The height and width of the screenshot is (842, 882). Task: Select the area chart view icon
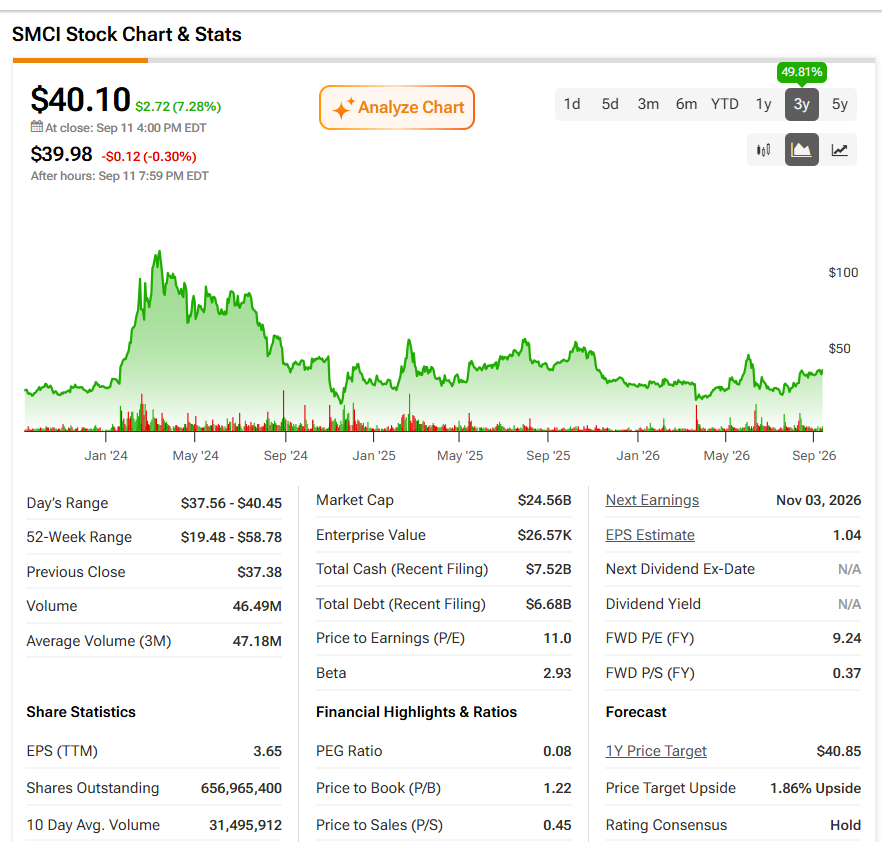[802, 150]
